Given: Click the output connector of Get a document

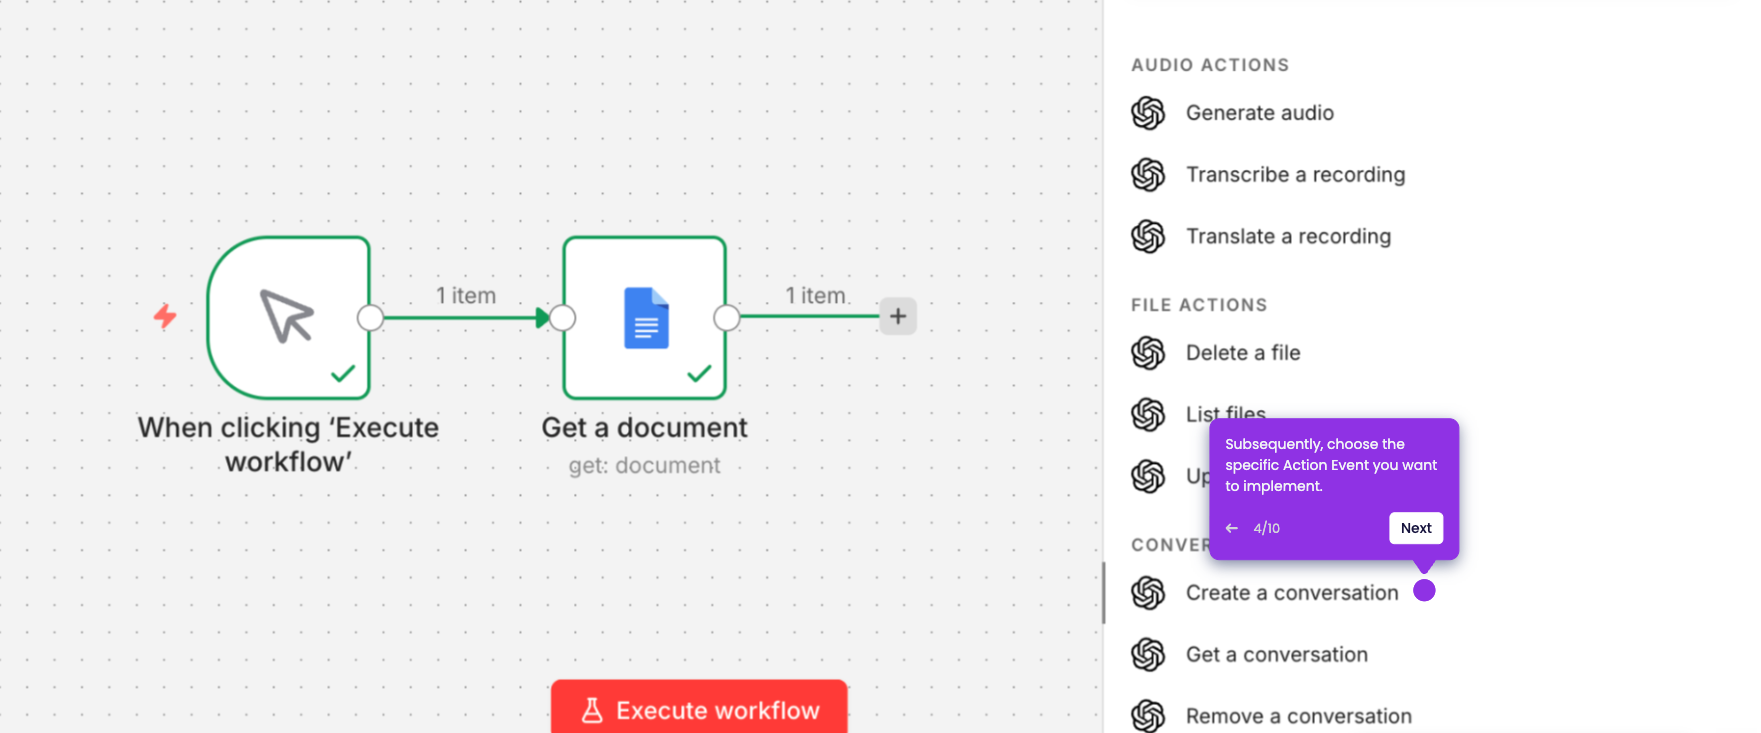Looking at the screenshot, I should tap(727, 318).
